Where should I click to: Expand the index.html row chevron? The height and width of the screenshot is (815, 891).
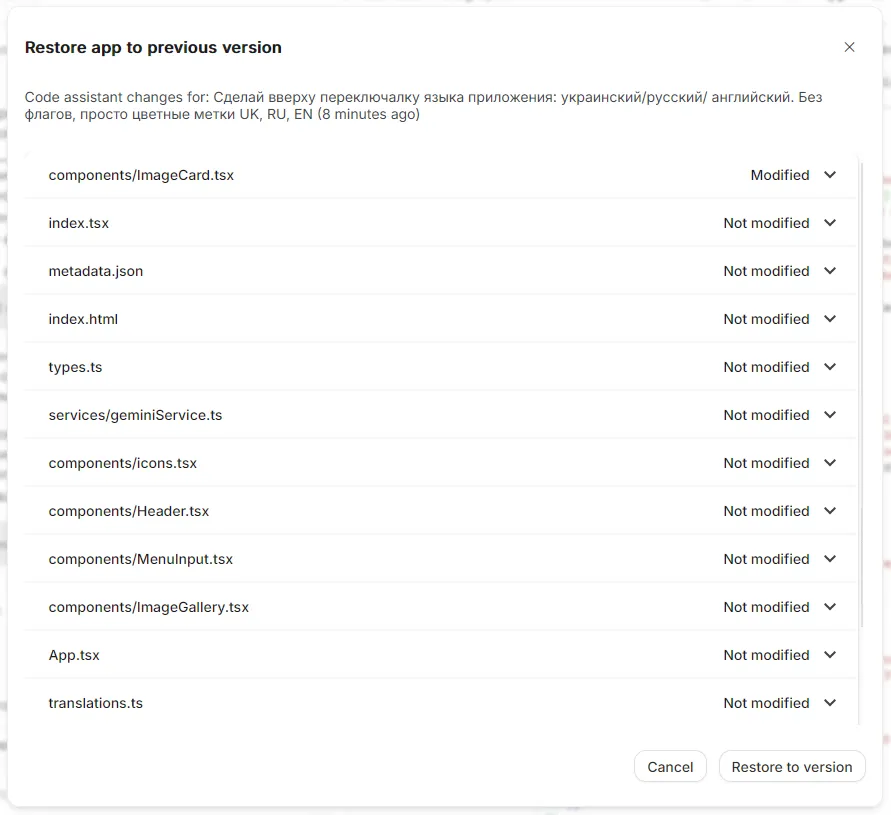[x=830, y=319]
